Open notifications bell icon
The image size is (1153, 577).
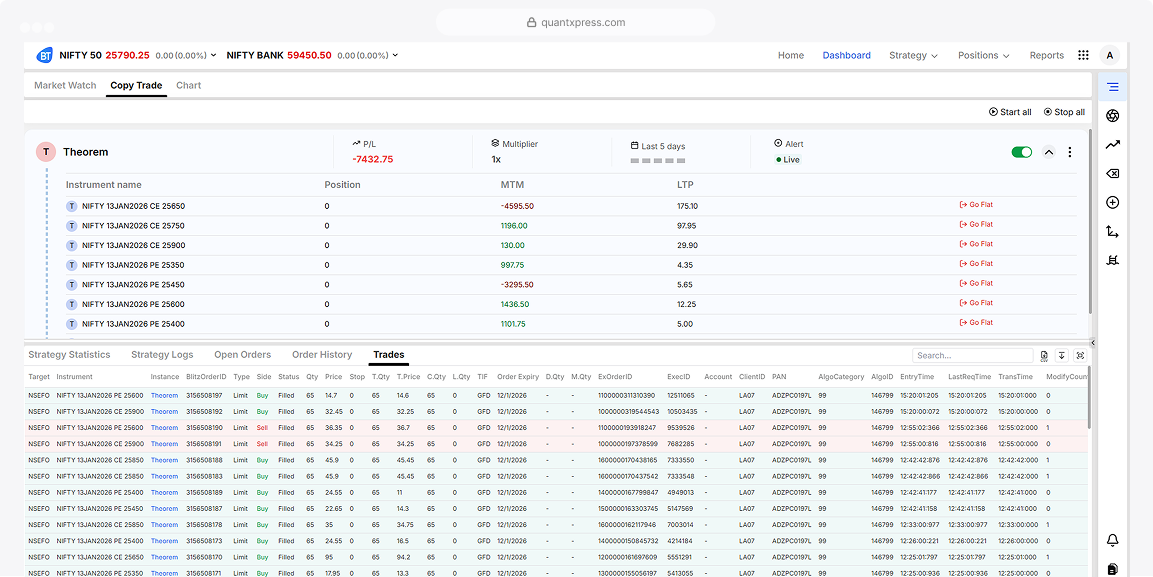tap(1113, 540)
